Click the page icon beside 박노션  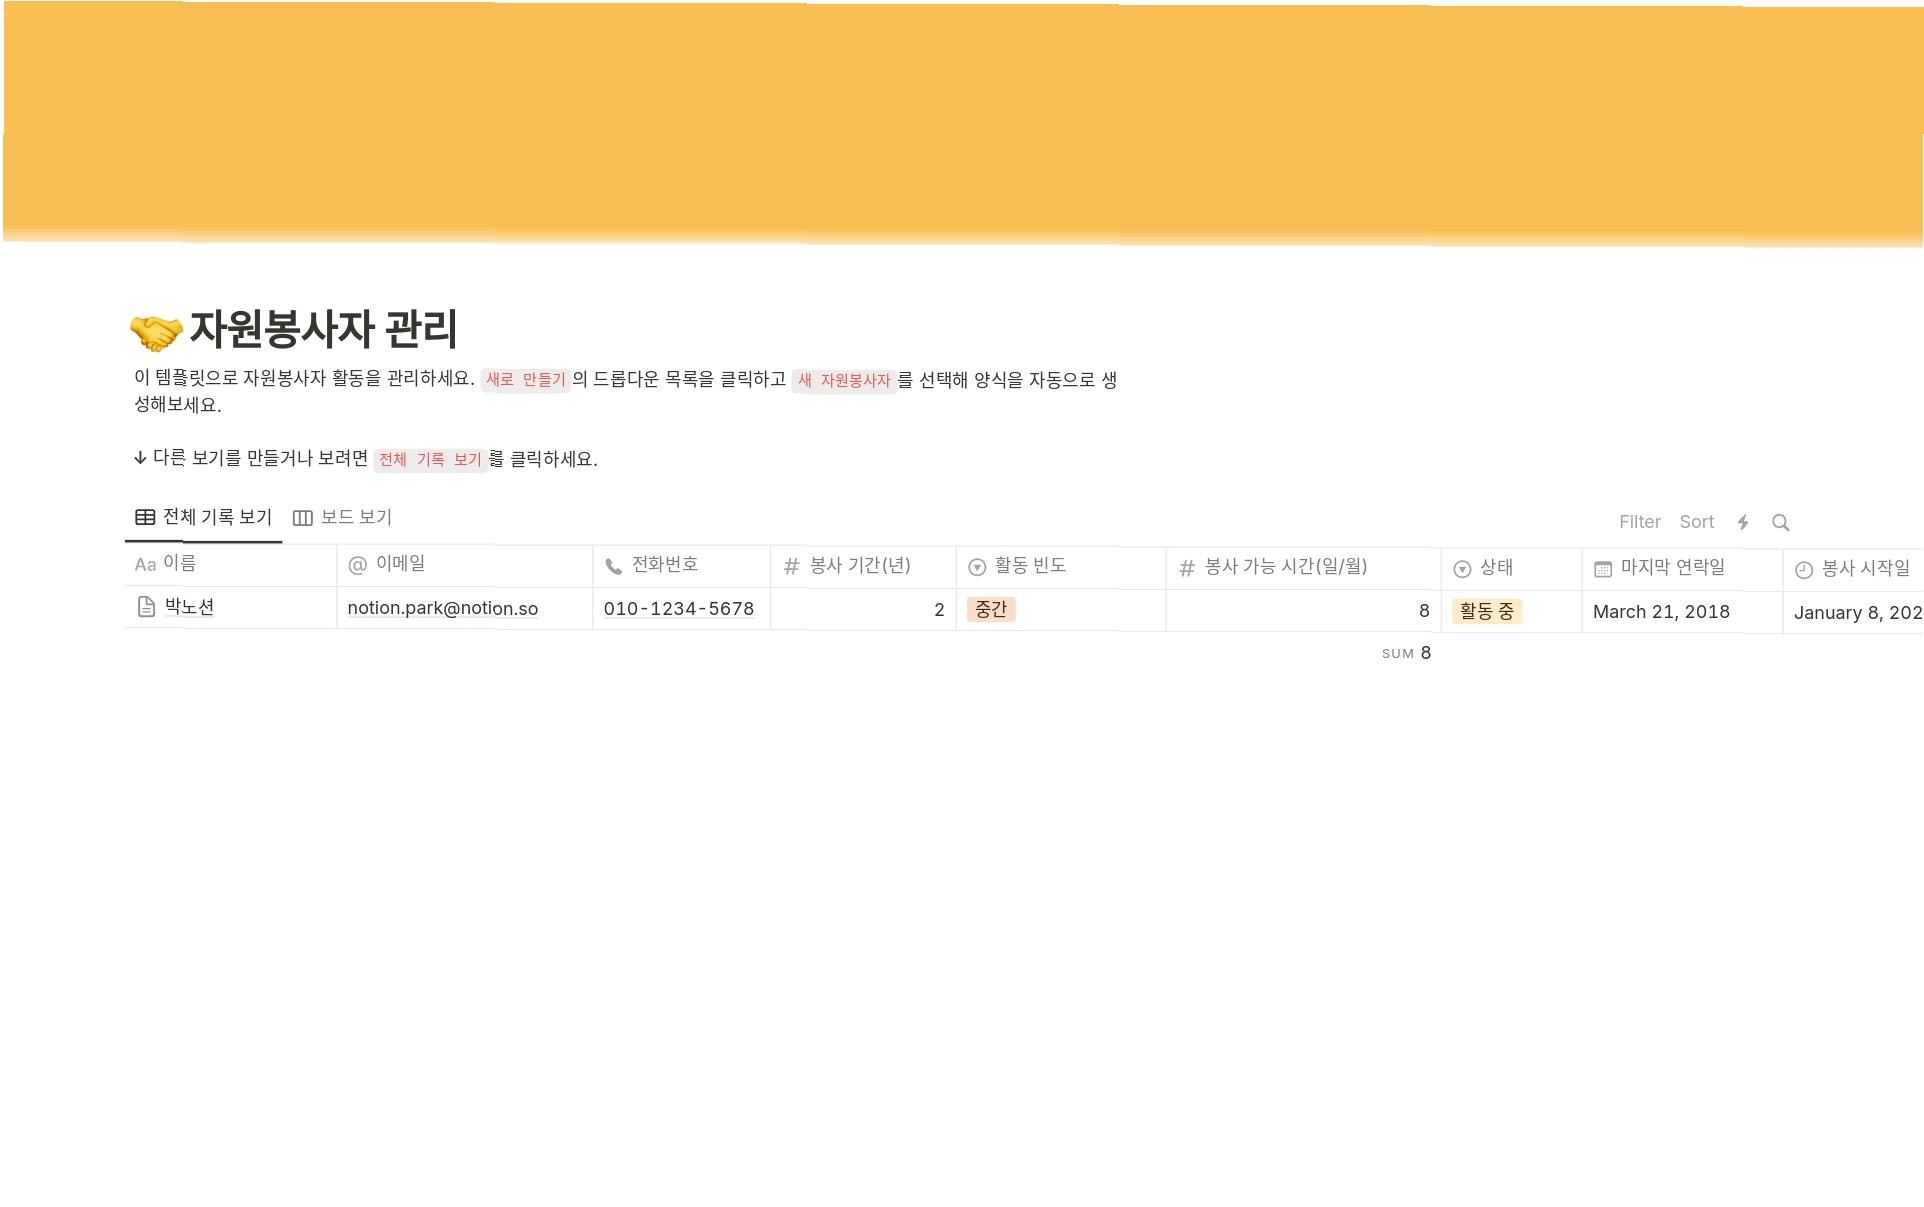point(146,607)
